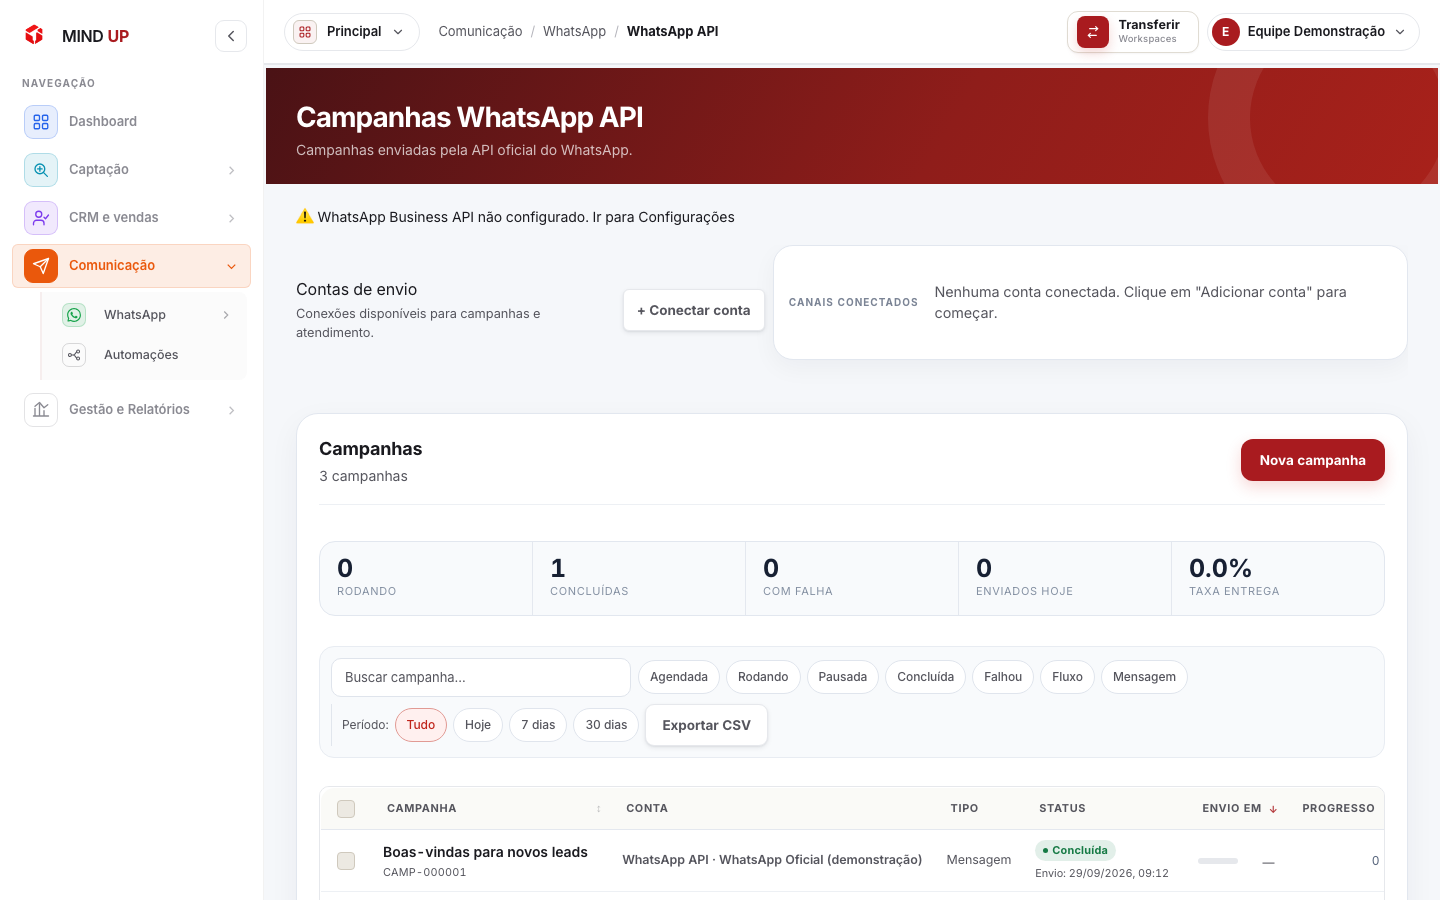This screenshot has width=1440, height=900.
Task: Click the Buscar campanha search field
Action: pos(481,677)
